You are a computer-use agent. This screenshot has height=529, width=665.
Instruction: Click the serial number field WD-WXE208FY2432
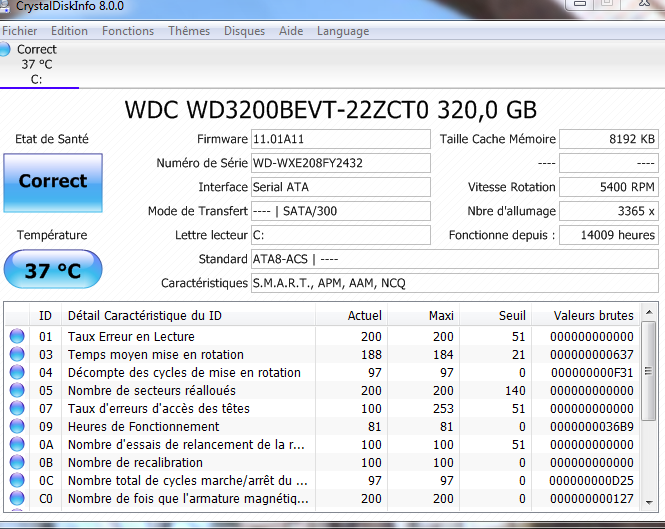pyautogui.click(x=341, y=163)
